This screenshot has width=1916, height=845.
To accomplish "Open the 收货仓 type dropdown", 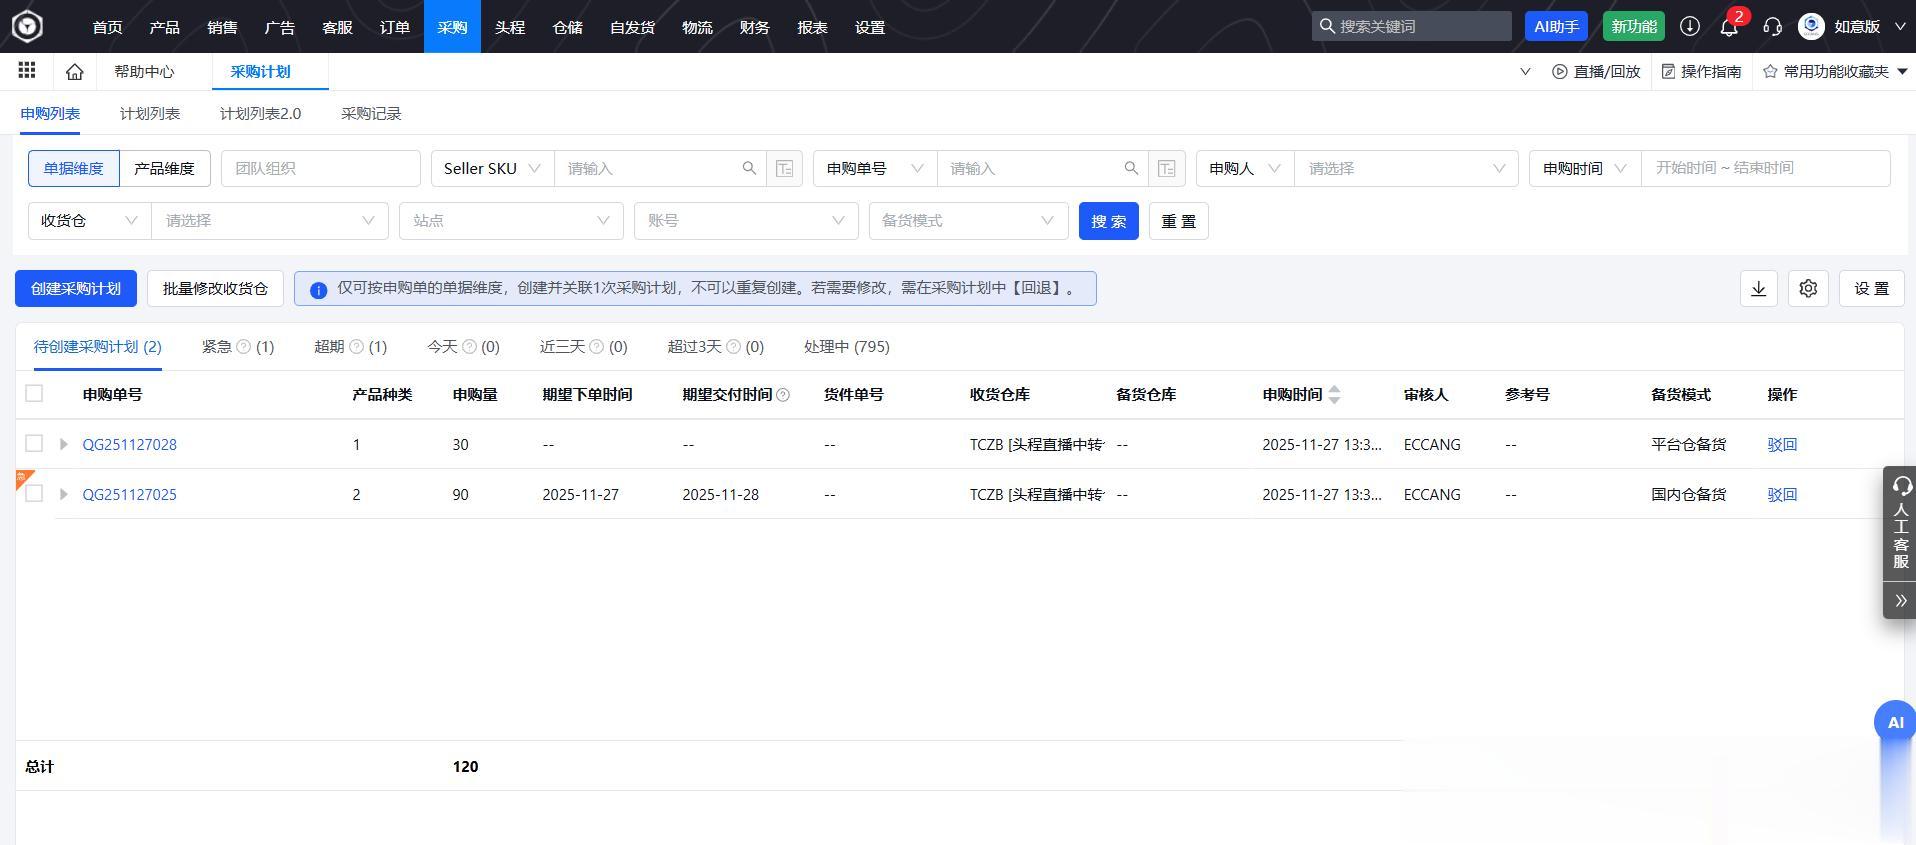I will pyautogui.click(x=89, y=220).
